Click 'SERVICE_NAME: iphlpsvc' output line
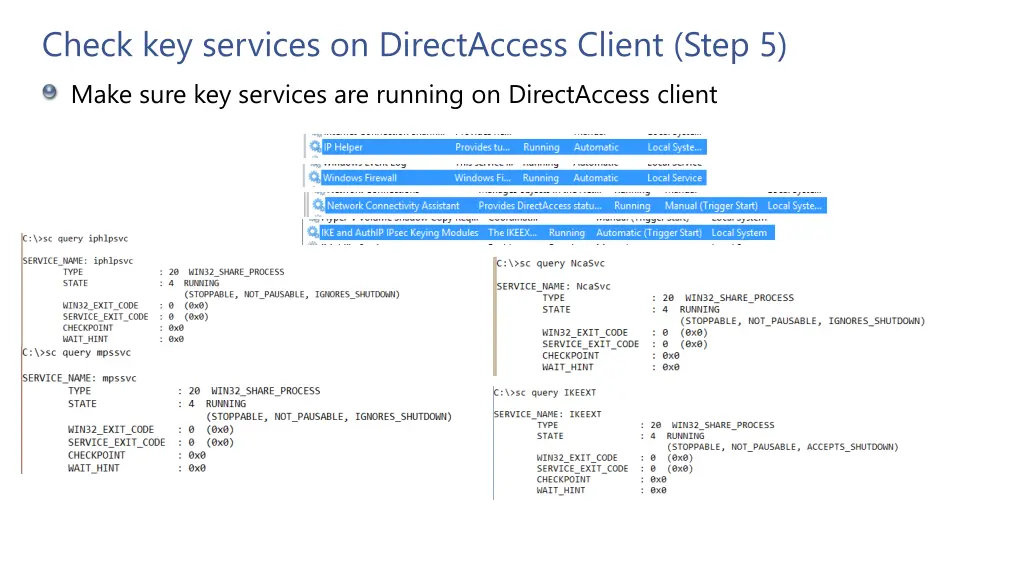Screen dimensions: 1024x576 point(78,261)
